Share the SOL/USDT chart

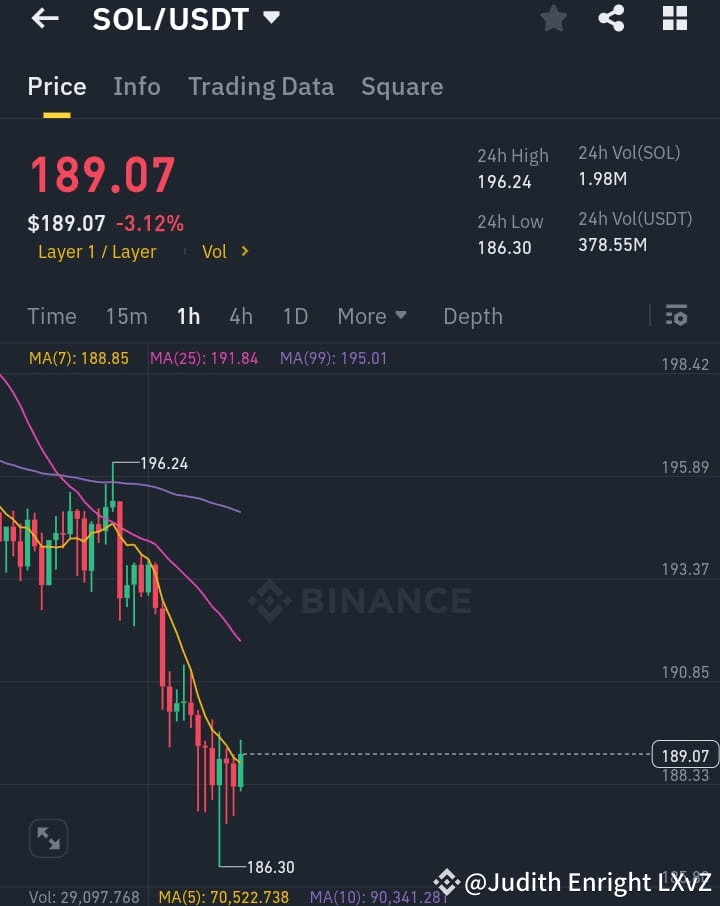click(612, 18)
